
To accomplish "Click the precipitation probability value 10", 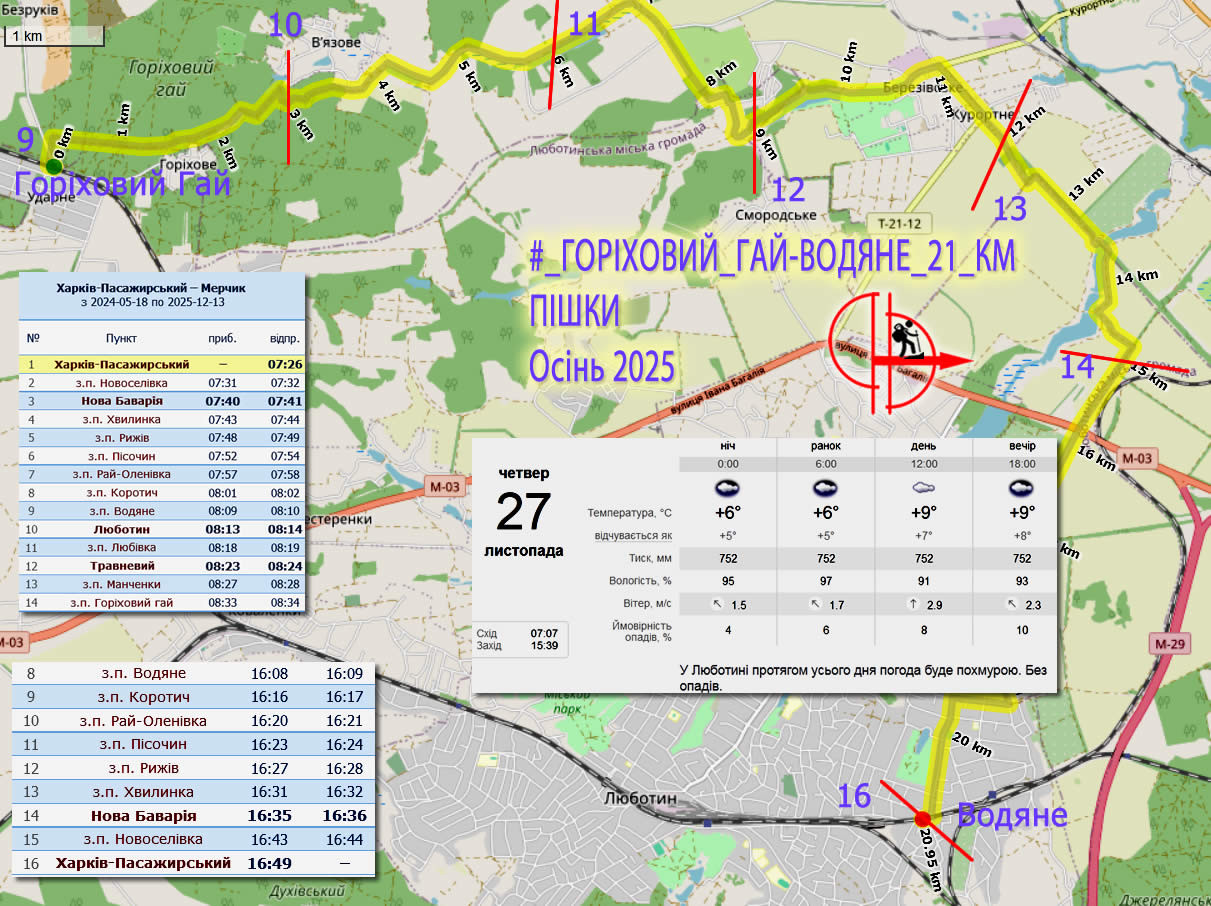I will click(x=1022, y=630).
